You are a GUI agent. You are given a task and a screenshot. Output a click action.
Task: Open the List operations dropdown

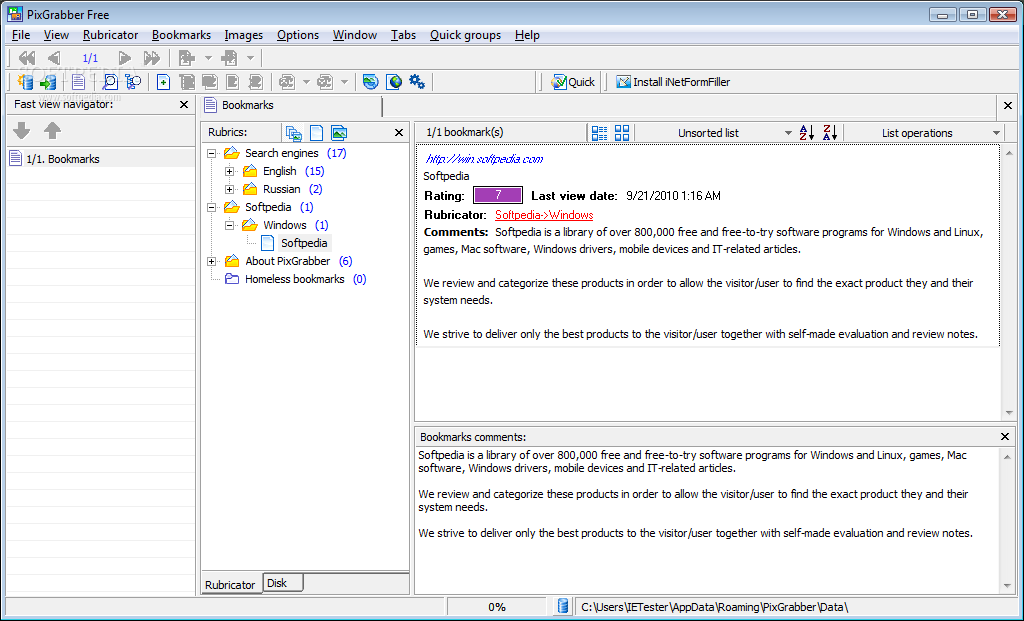pos(996,133)
